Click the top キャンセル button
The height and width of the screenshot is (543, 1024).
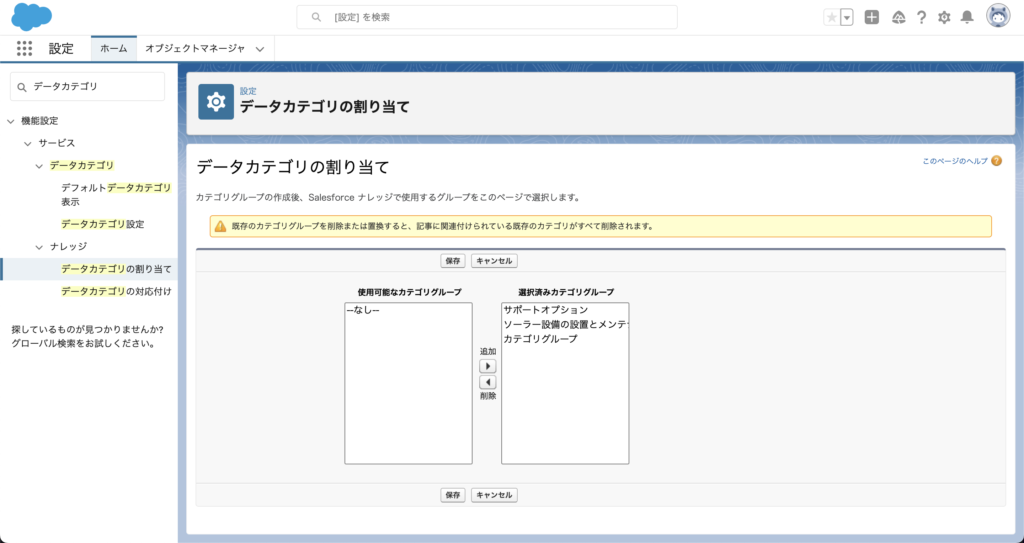tap(494, 261)
